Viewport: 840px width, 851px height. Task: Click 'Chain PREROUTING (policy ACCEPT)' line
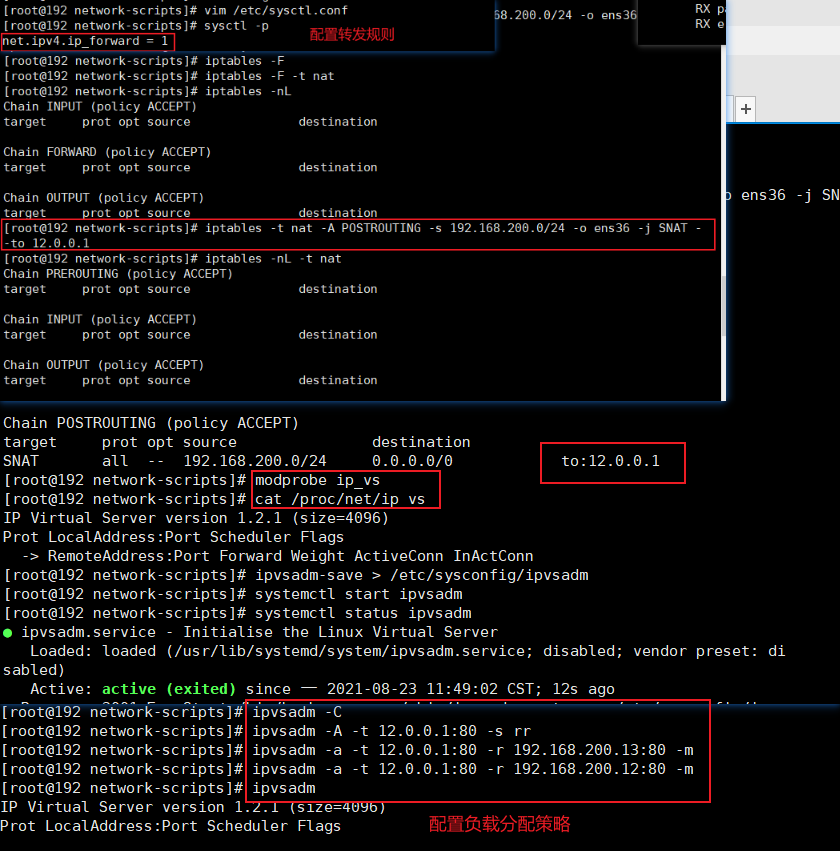tap(118, 274)
